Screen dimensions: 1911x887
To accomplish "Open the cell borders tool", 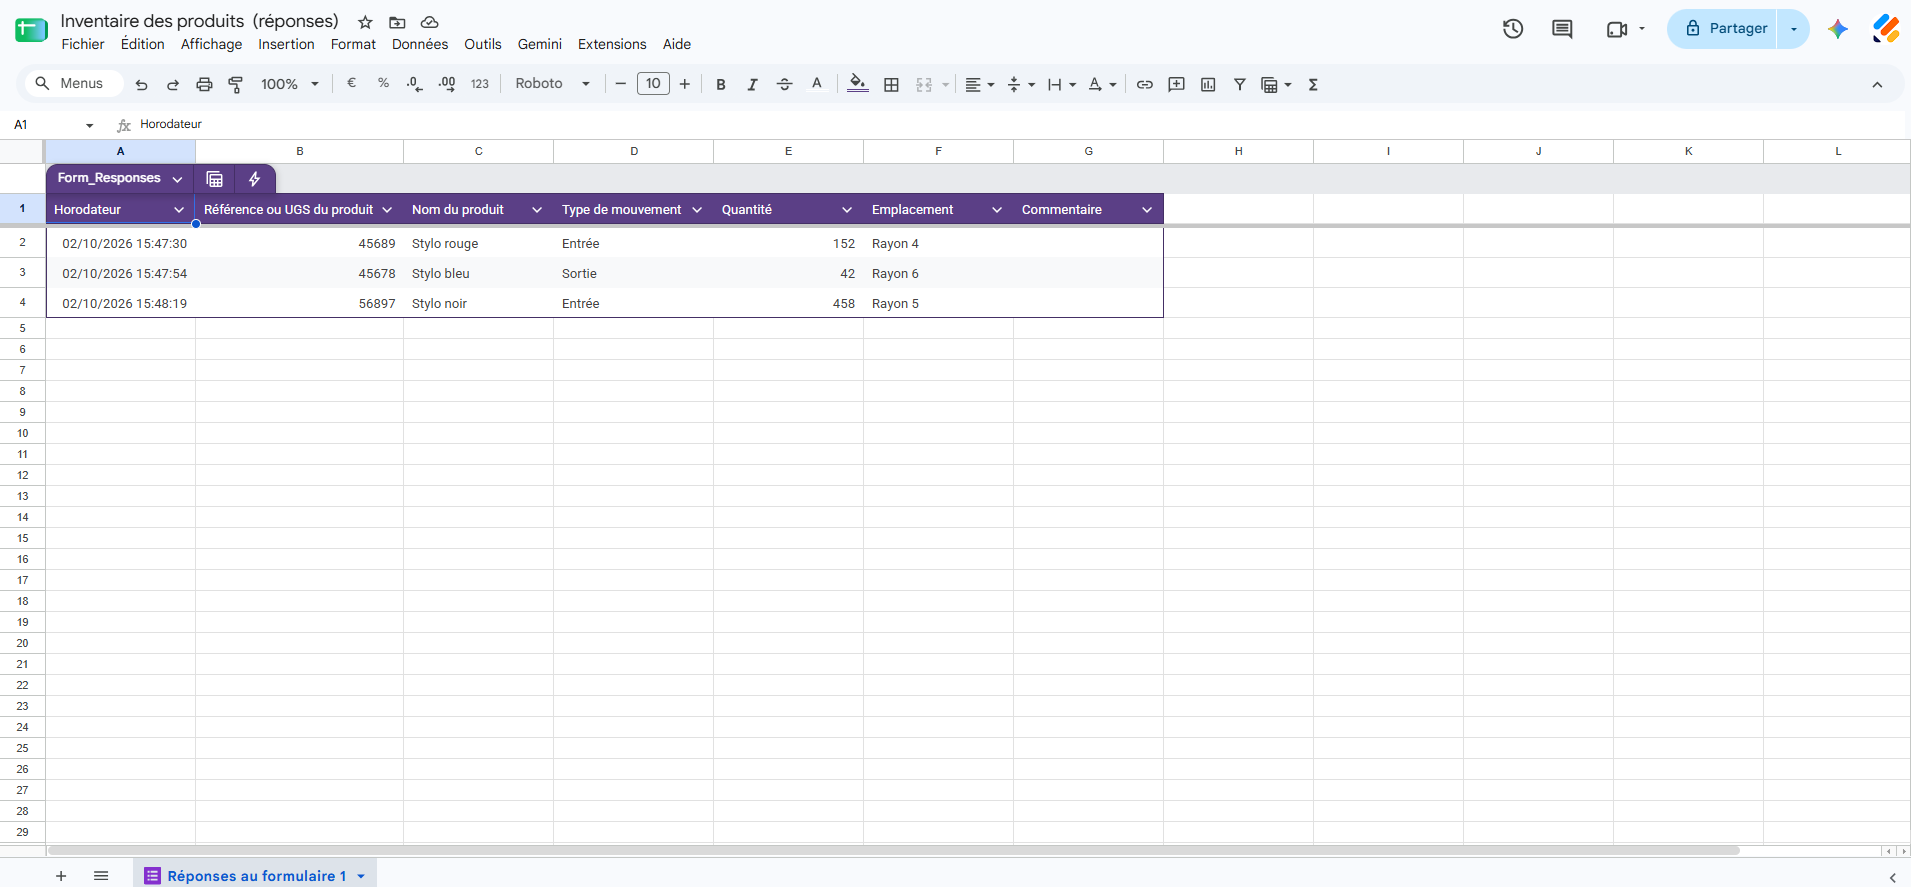I will tap(891, 85).
